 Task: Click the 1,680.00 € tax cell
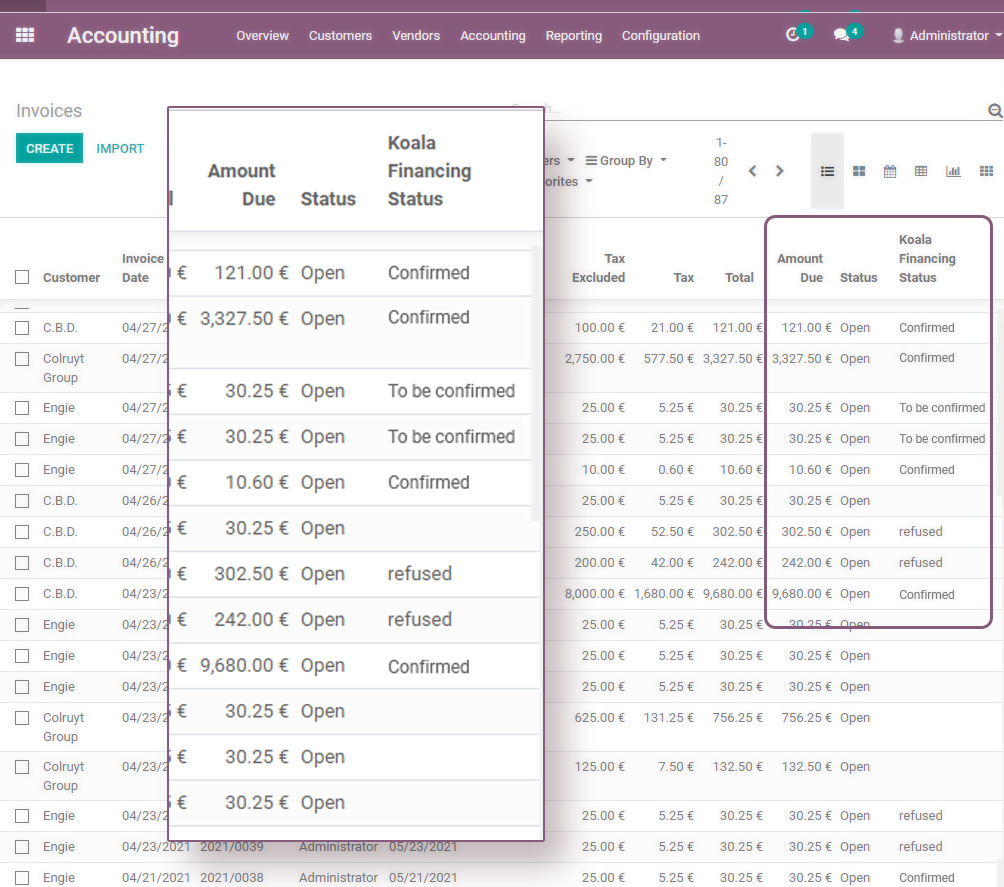pyautogui.click(x=664, y=594)
